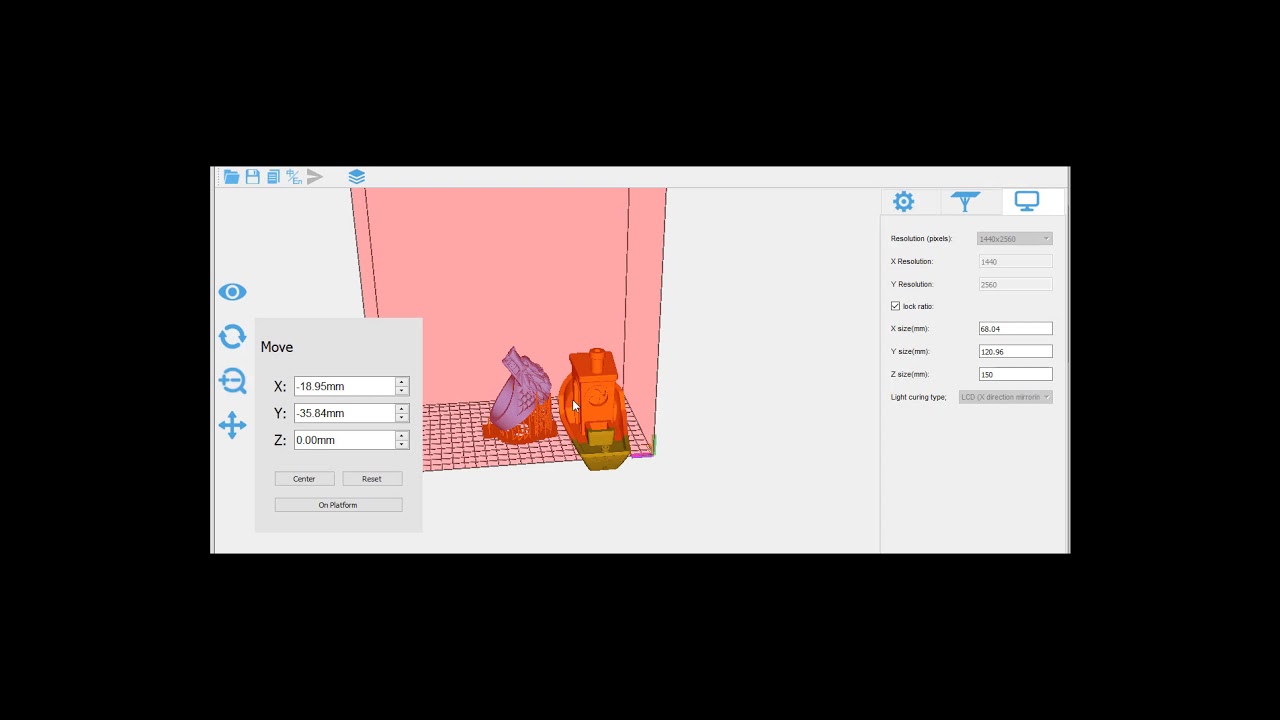Increase the Move Z value with up arrow
The image size is (1280, 720).
pos(402,436)
